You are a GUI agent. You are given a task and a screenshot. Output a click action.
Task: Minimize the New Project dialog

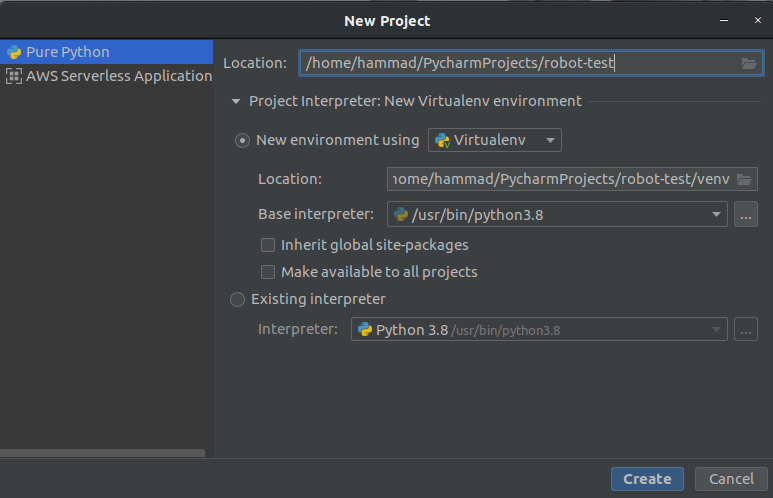coord(721,20)
